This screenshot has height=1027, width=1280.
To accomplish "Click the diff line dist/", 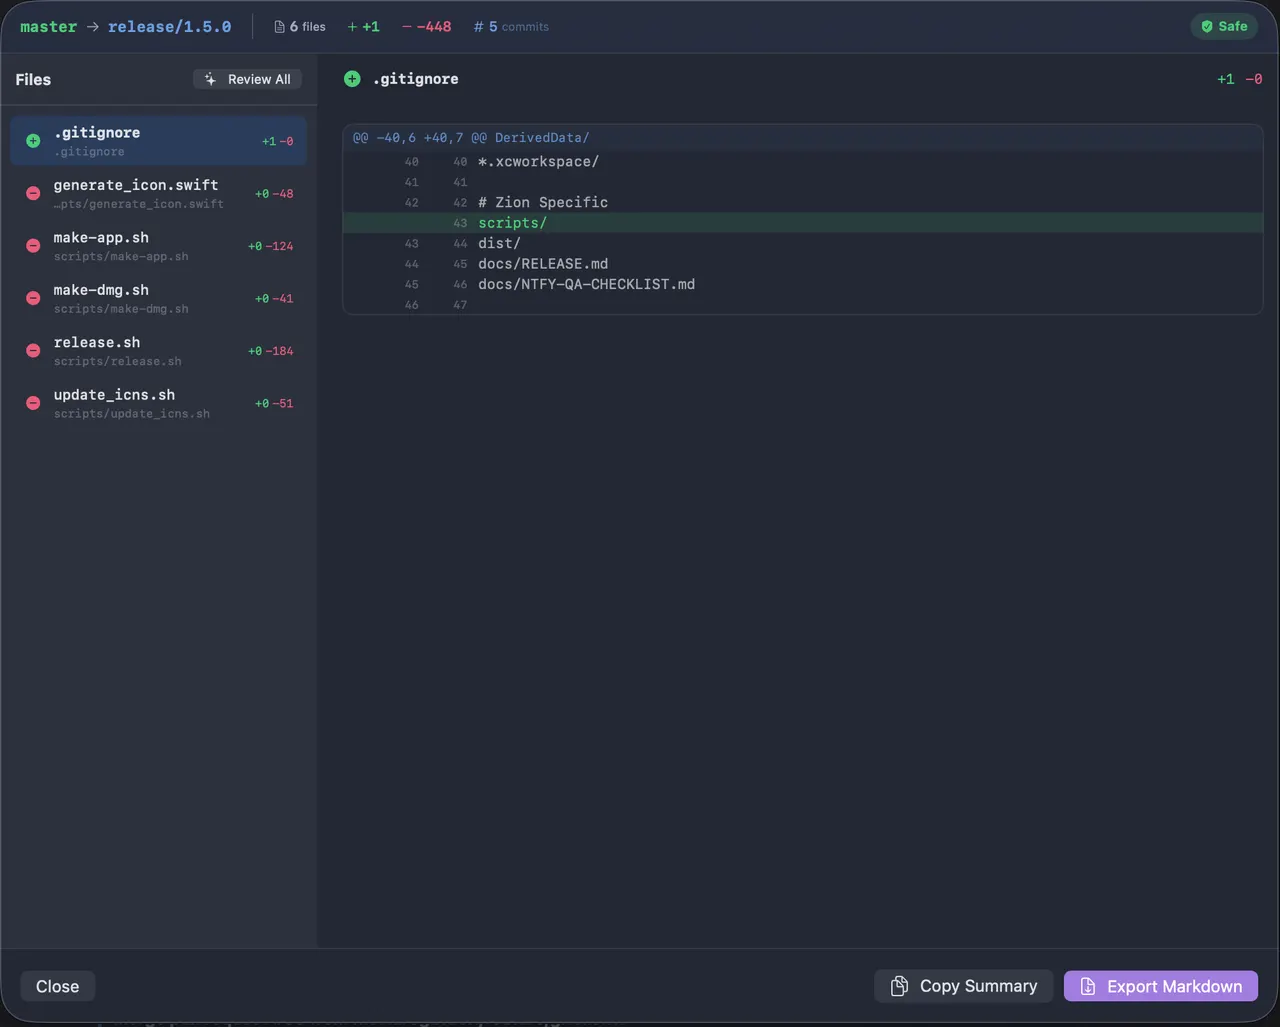I will click(x=803, y=243).
